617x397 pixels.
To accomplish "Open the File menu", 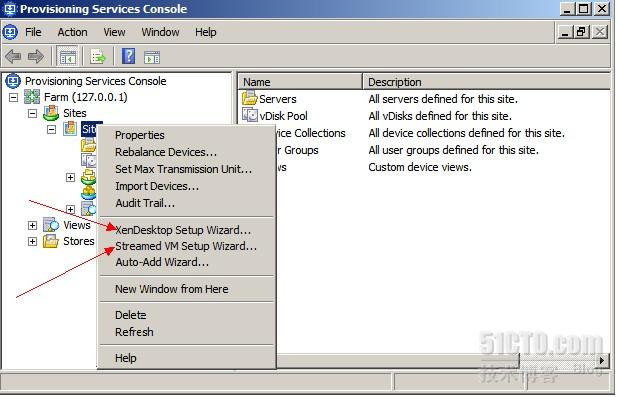I will tap(33, 32).
